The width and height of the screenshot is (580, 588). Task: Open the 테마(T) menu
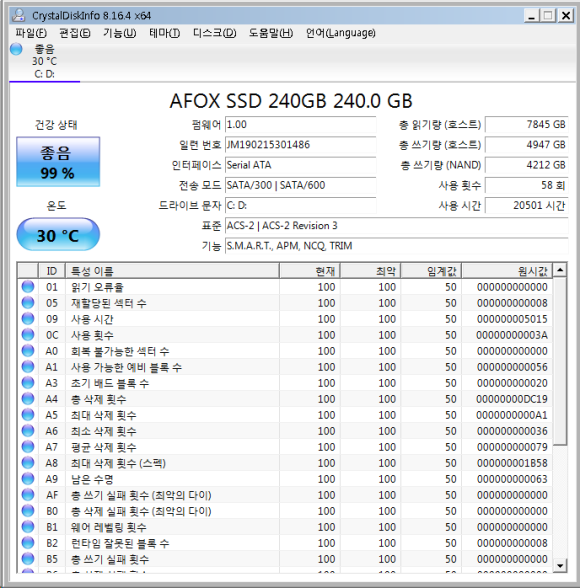[164, 33]
